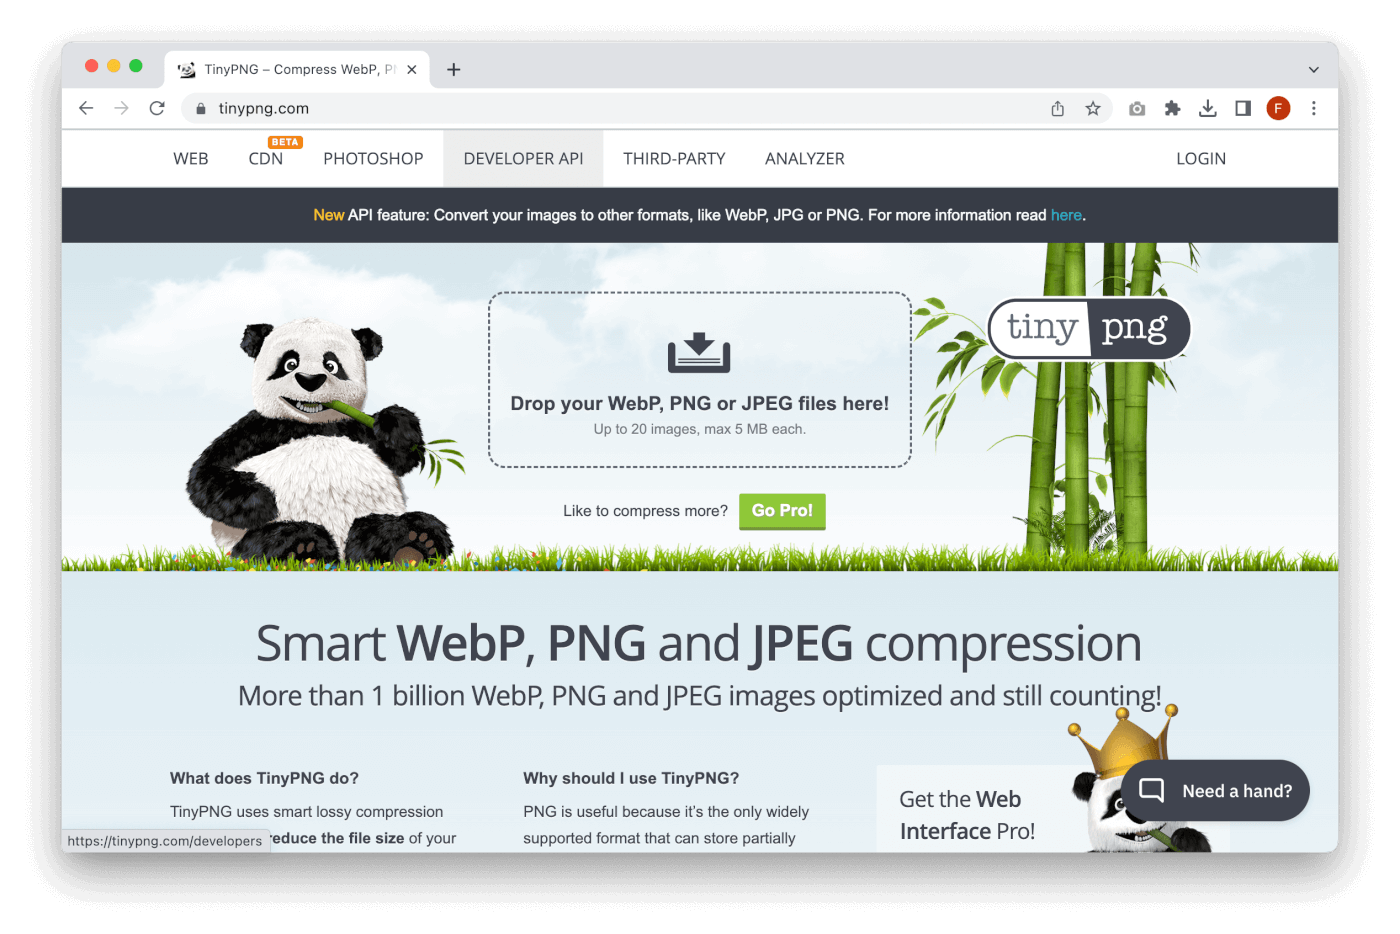Open a new browser tab
This screenshot has height=934, width=1400.
[x=454, y=69]
